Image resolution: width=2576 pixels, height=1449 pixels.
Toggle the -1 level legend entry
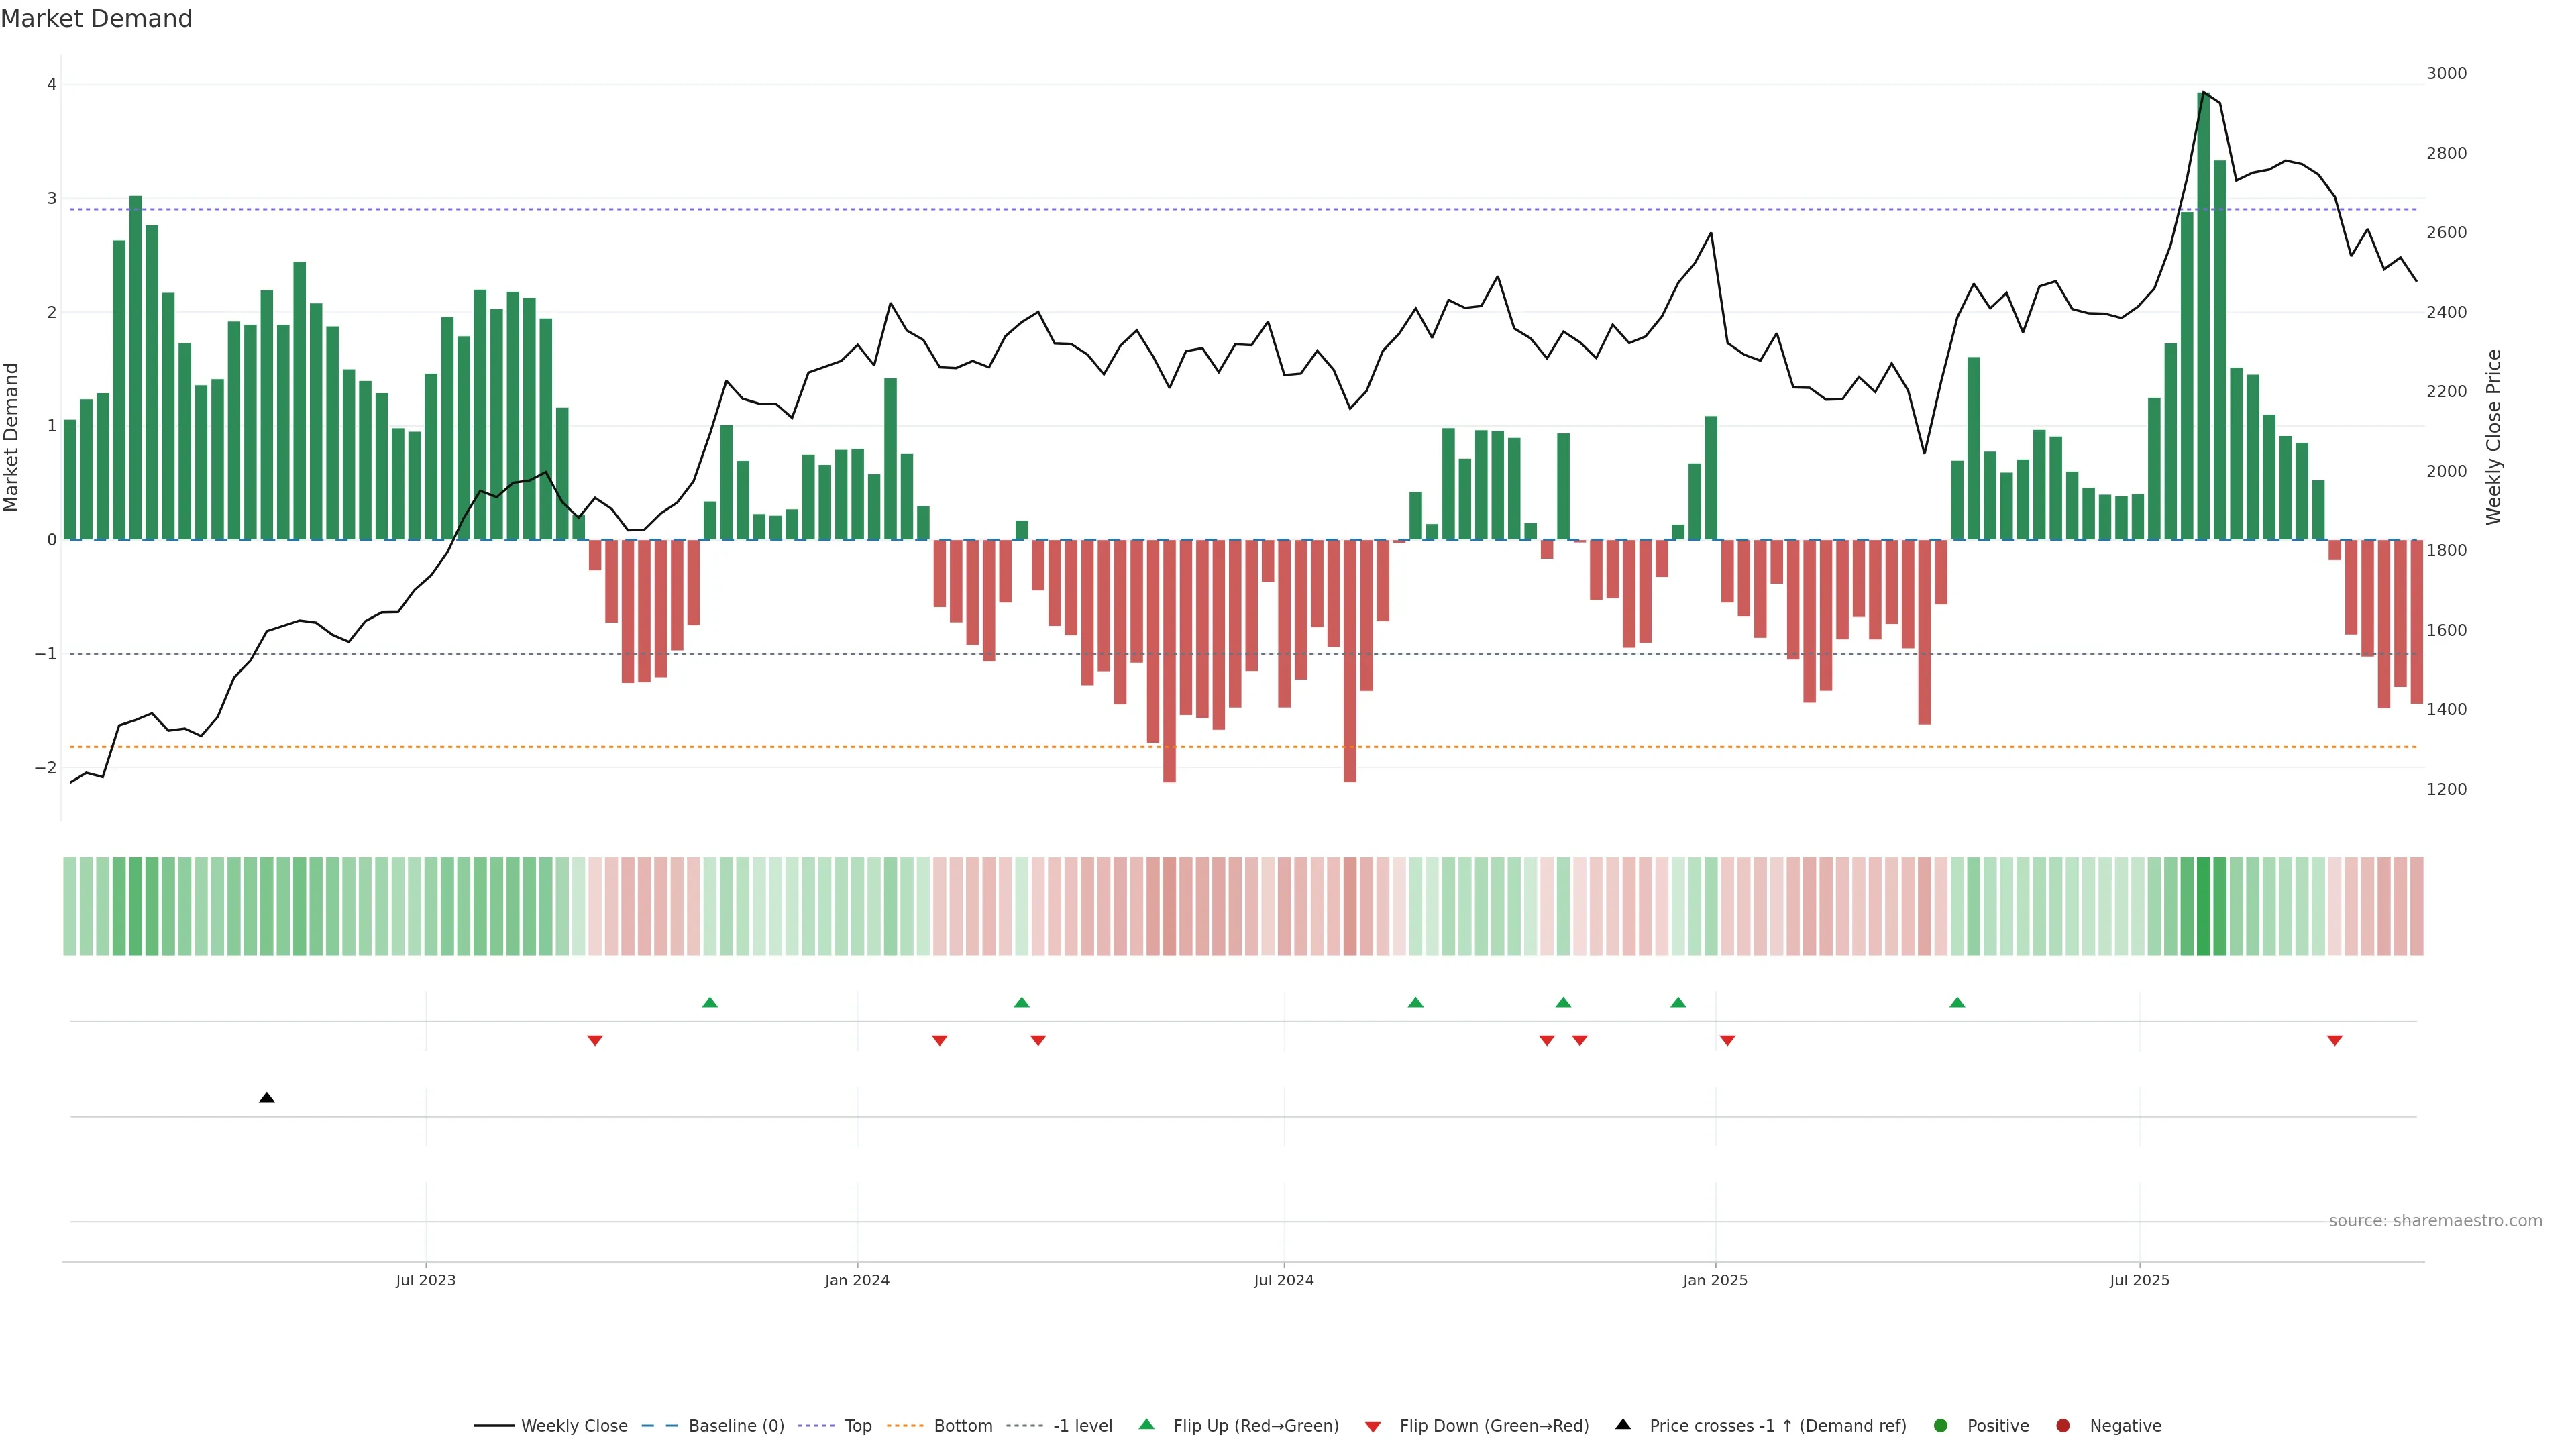(1082, 1426)
